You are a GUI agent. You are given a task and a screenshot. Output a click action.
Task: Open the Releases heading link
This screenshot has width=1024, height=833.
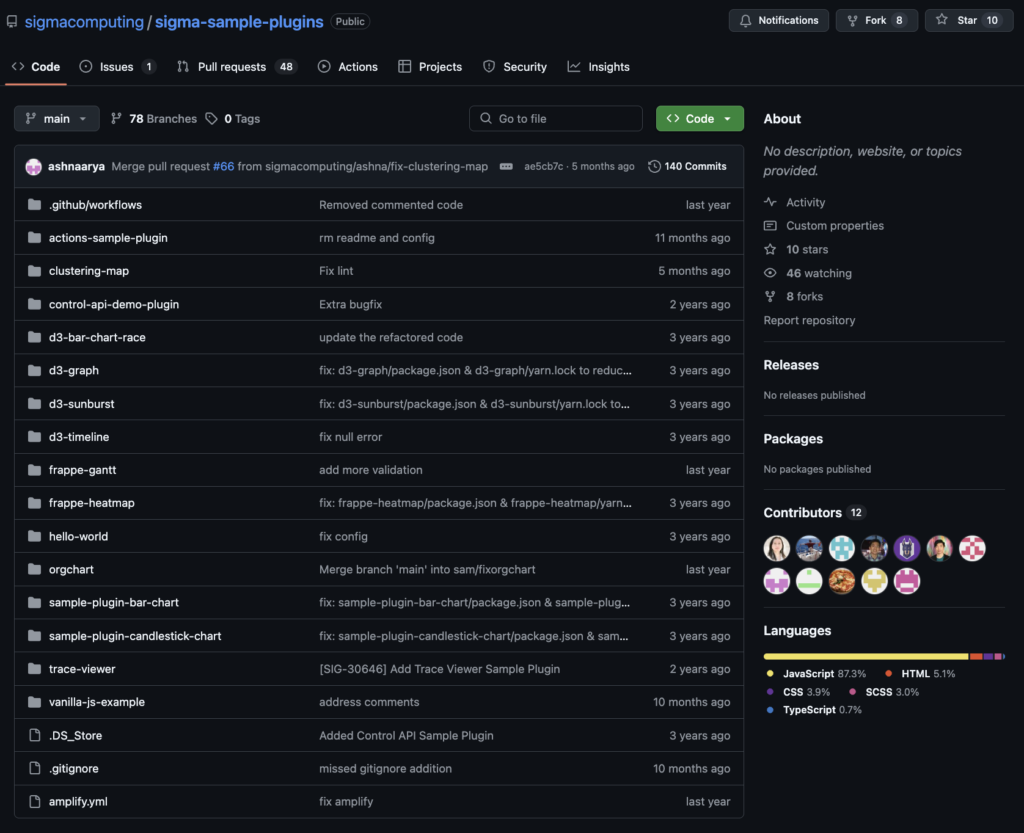coord(791,365)
